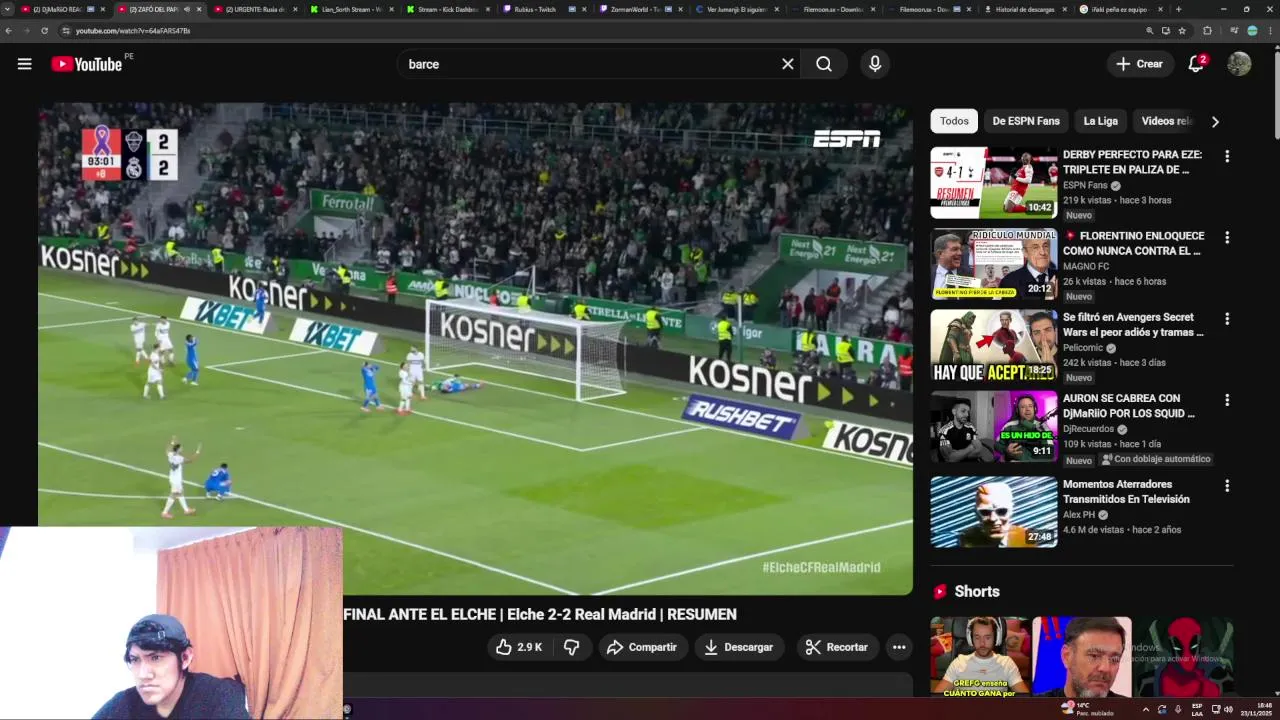1280x720 pixels.
Task: Select the 'De ESPN Fans' chip
Action: [1026, 121]
